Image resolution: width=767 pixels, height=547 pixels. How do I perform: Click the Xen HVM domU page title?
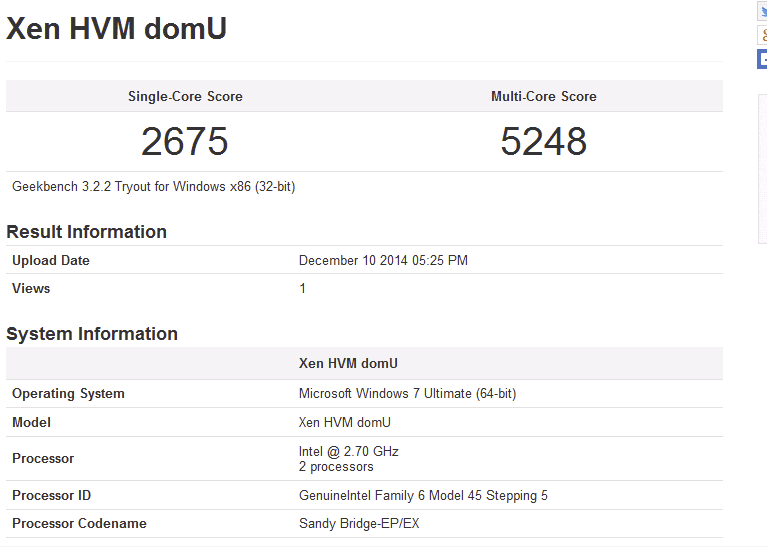(x=117, y=29)
